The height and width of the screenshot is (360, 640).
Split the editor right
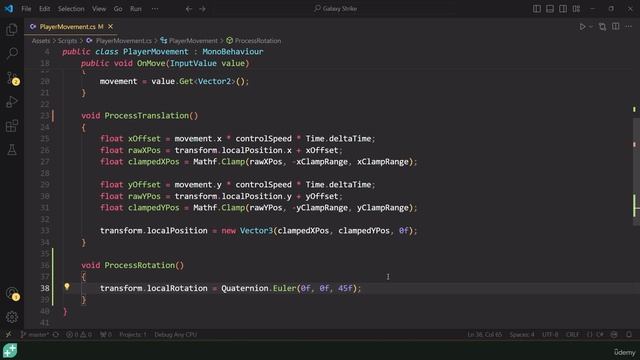pyautogui.click(x=616, y=27)
